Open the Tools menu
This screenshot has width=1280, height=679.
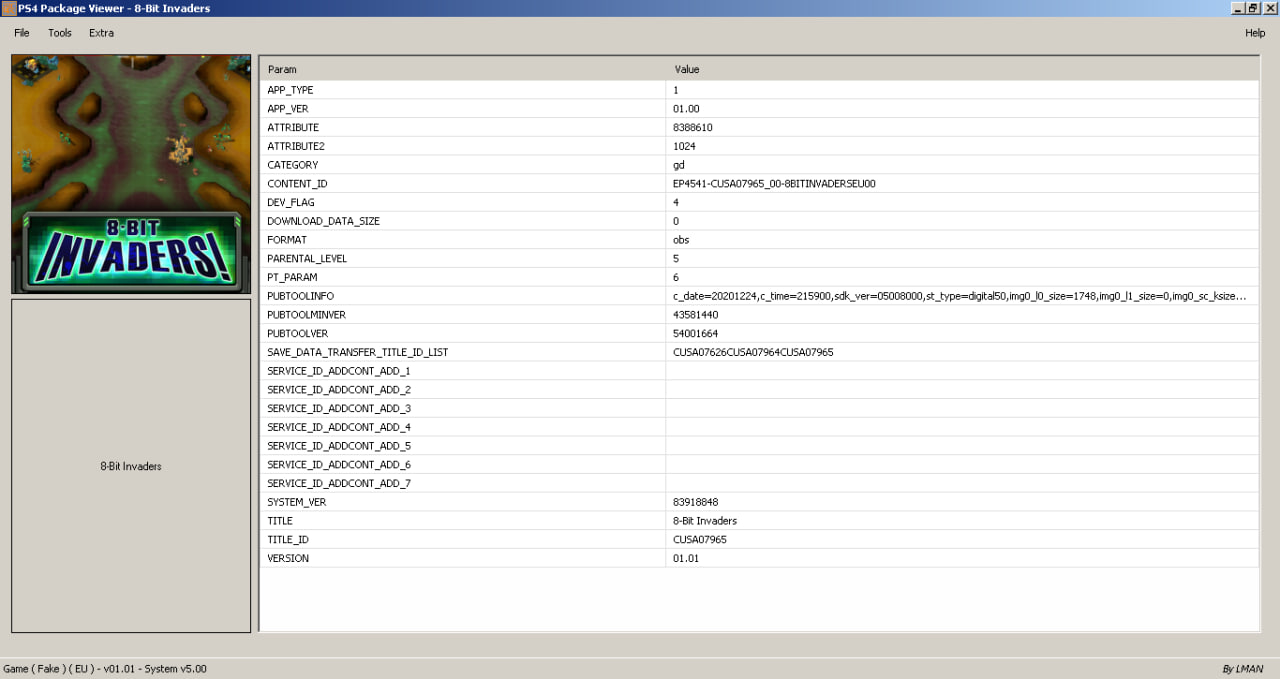(x=60, y=33)
